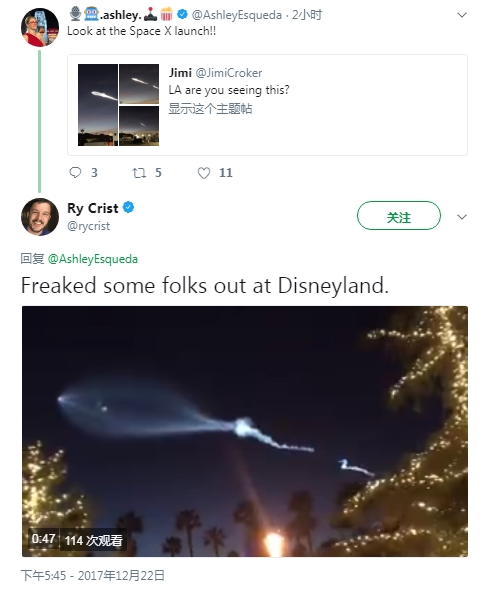Expand the chevron menu on Ashley's tweet

[462, 15]
